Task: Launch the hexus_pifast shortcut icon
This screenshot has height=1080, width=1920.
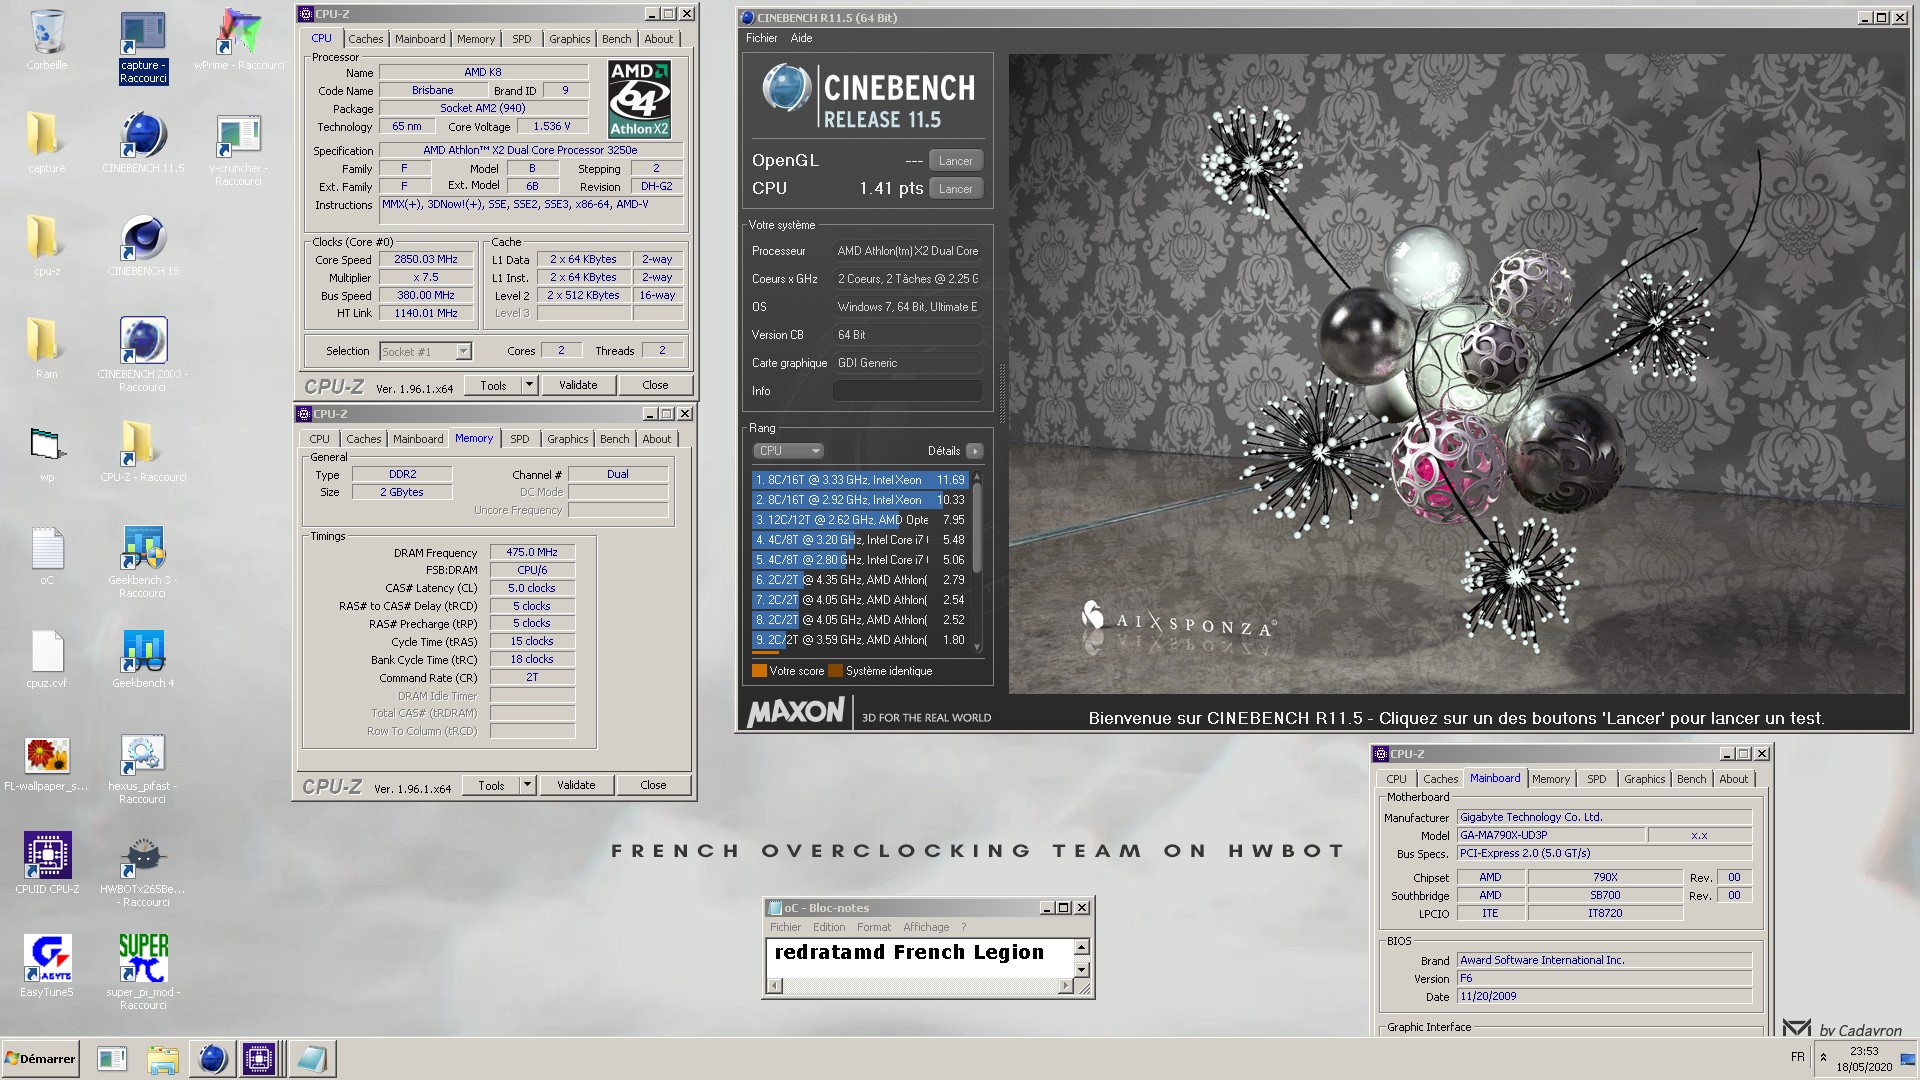Action: pyautogui.click(x=143, y=768)
